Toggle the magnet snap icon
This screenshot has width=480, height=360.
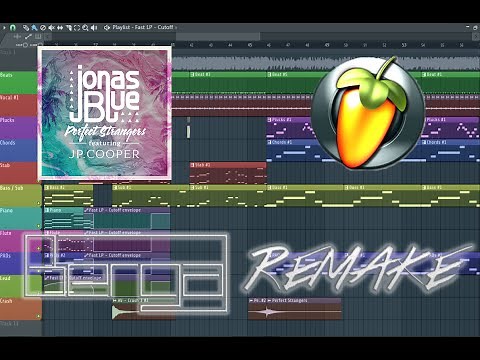(13, 27)
